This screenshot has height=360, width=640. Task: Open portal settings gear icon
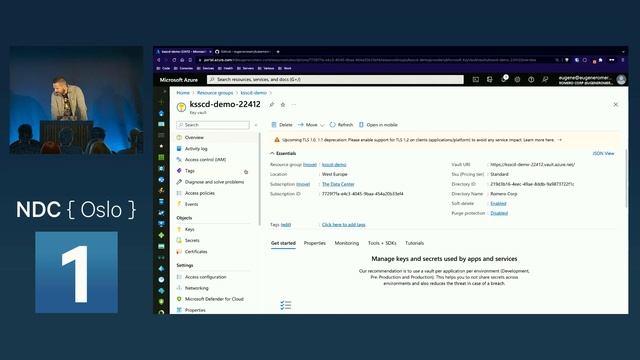517,80
